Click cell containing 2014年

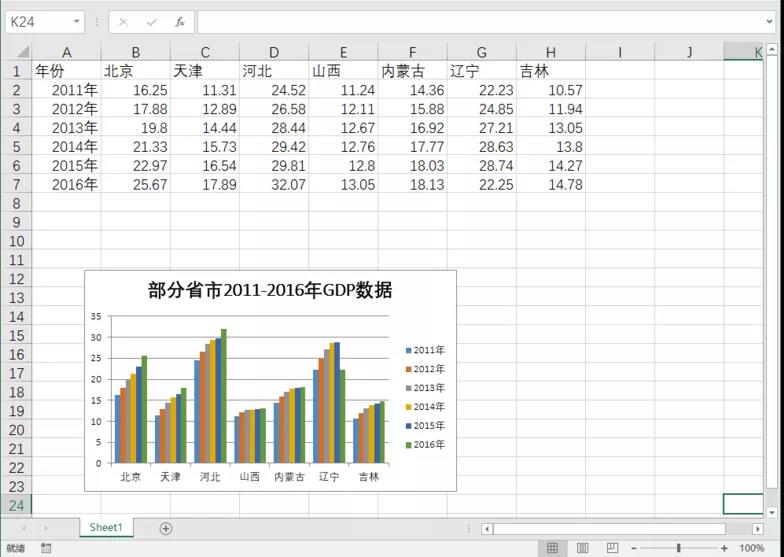point(66,146)
